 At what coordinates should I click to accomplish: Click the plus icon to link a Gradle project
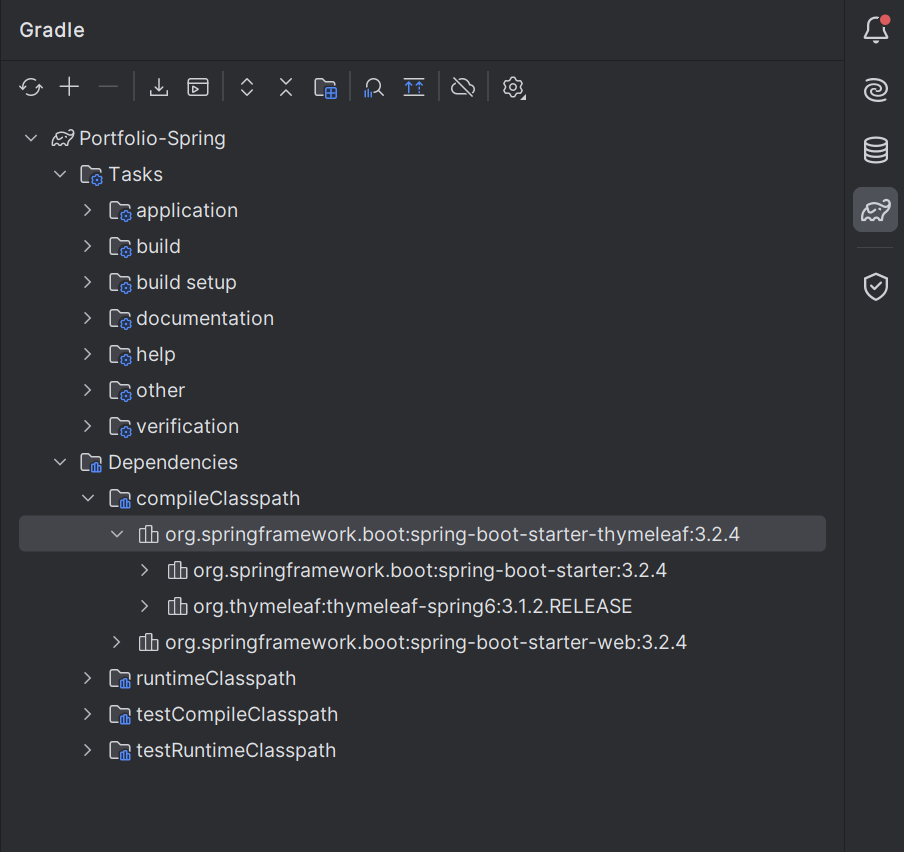point(69,87)
